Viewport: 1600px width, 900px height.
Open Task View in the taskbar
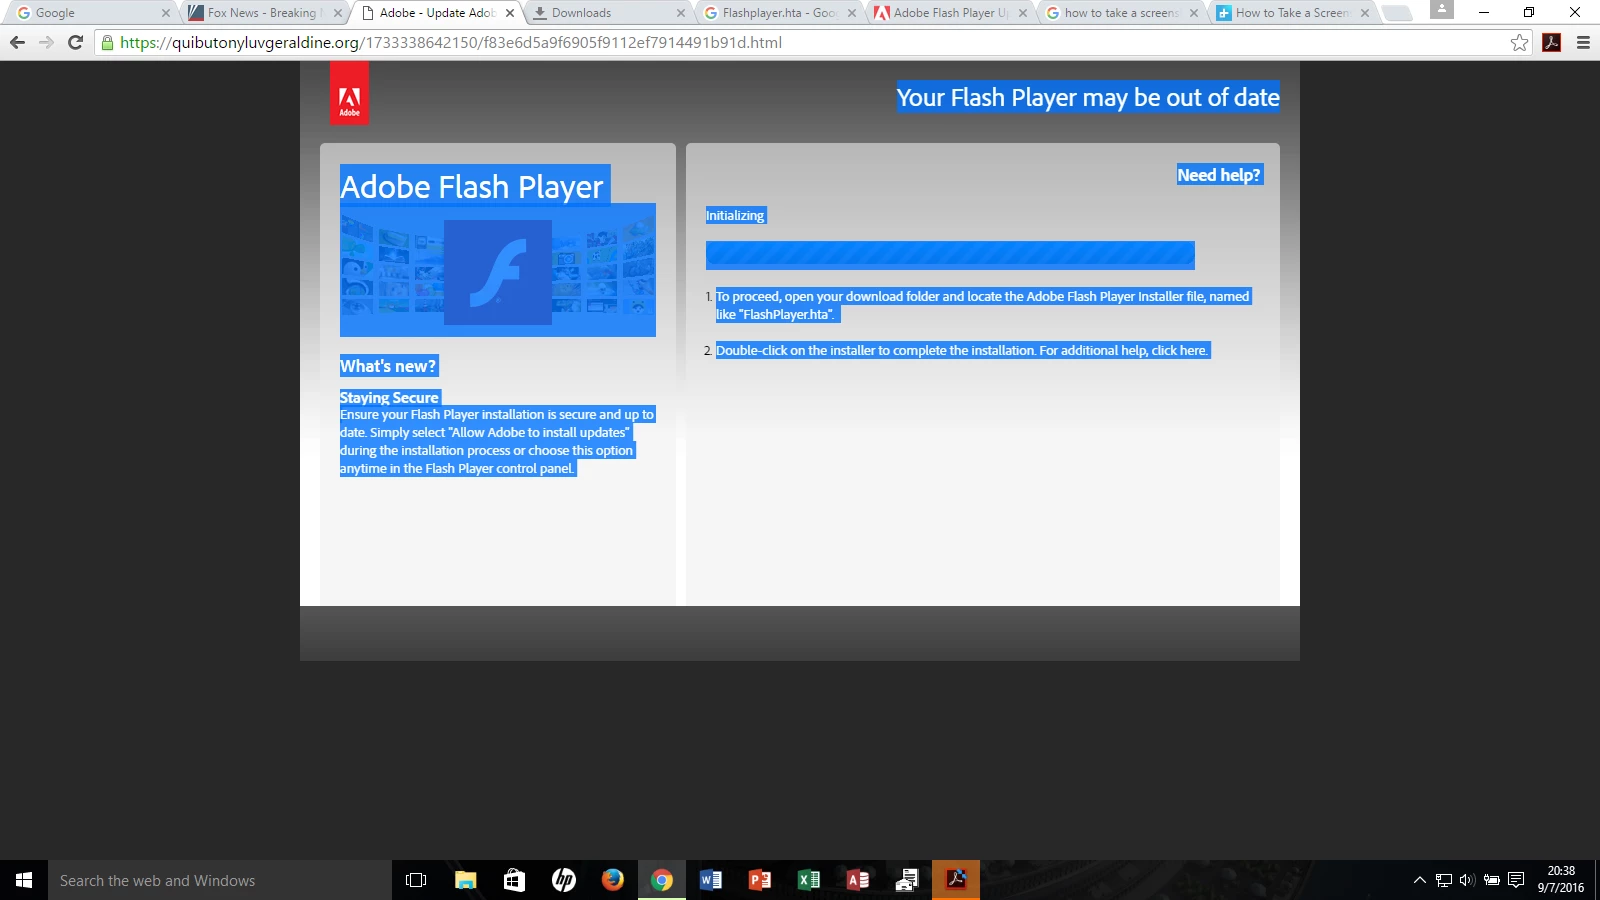pyautogui.click(x=416, y=880)
